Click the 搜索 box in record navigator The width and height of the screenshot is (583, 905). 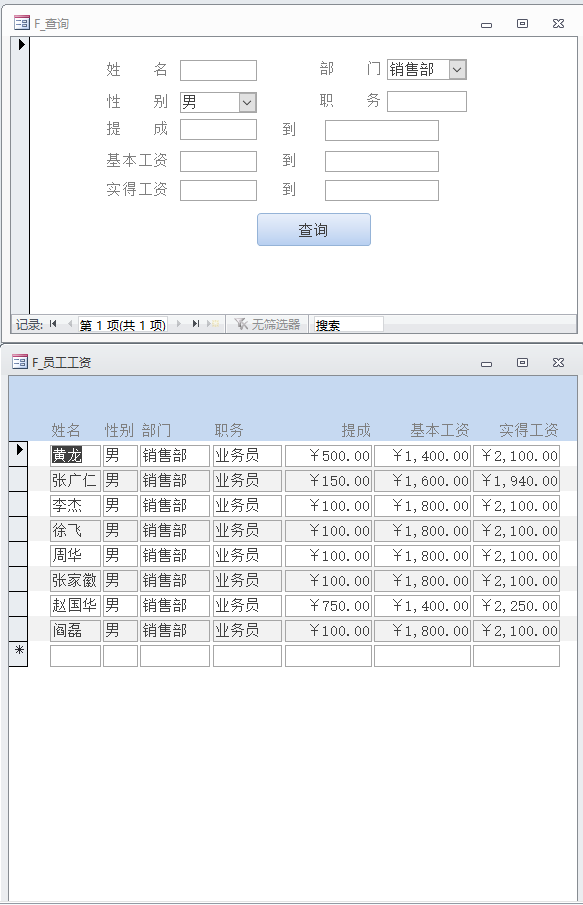347,324
